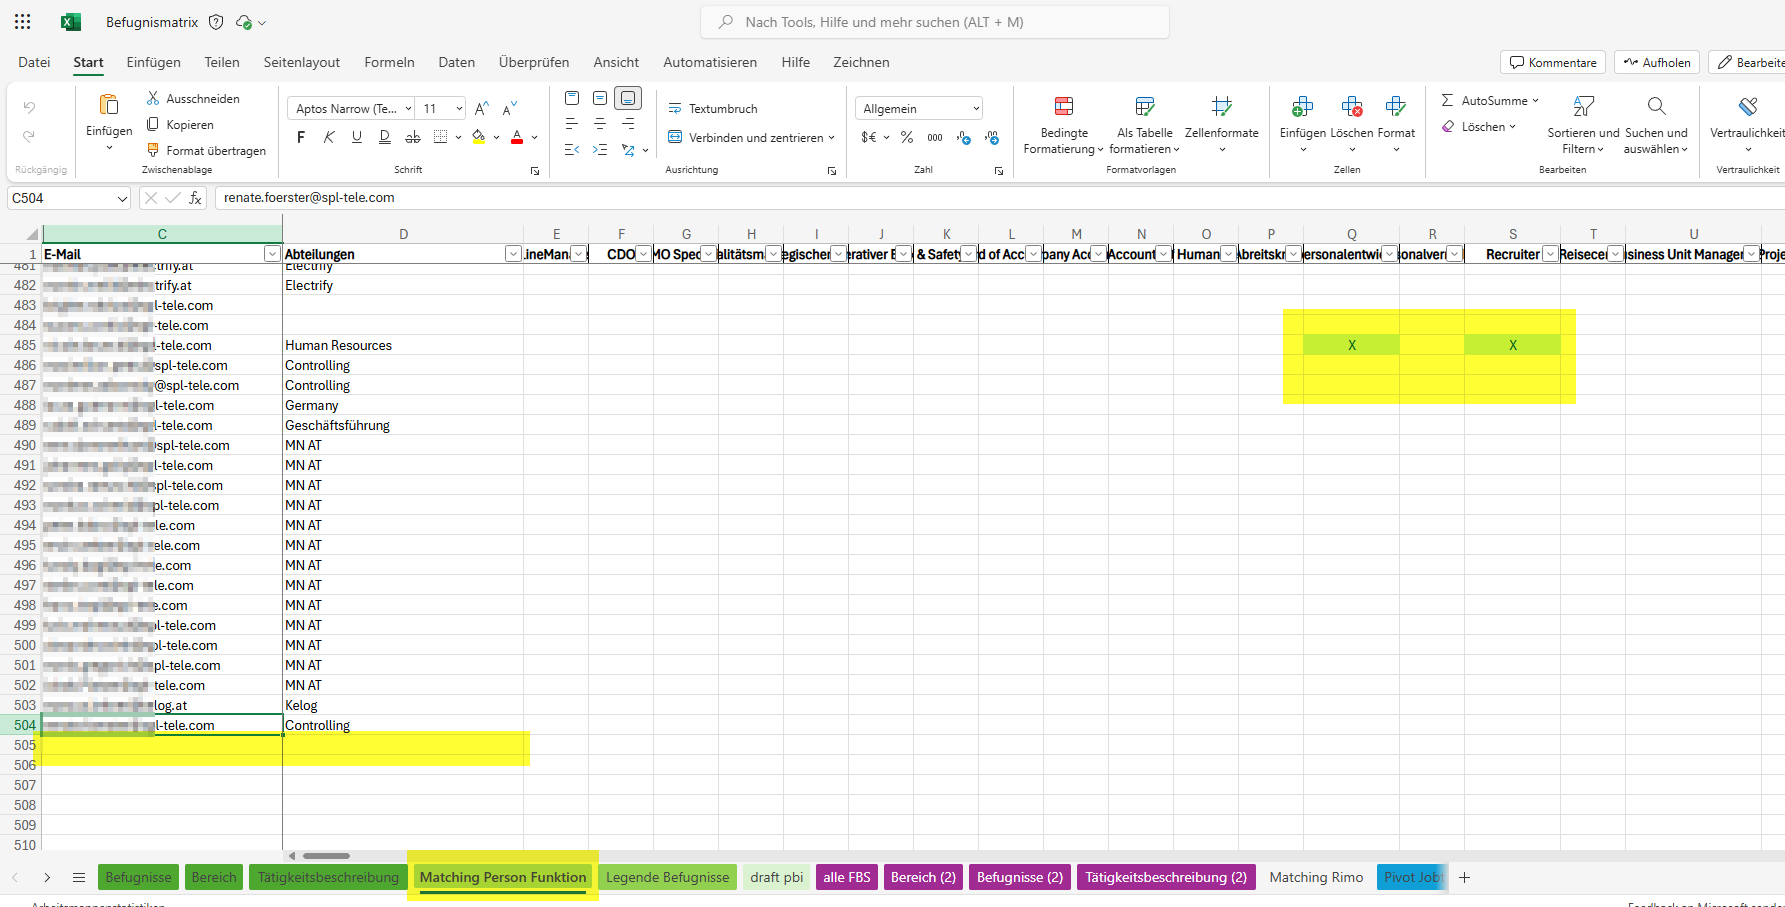Open the fill color swatch picker
Screen dimensions: 1785x907
pos(479,137)
